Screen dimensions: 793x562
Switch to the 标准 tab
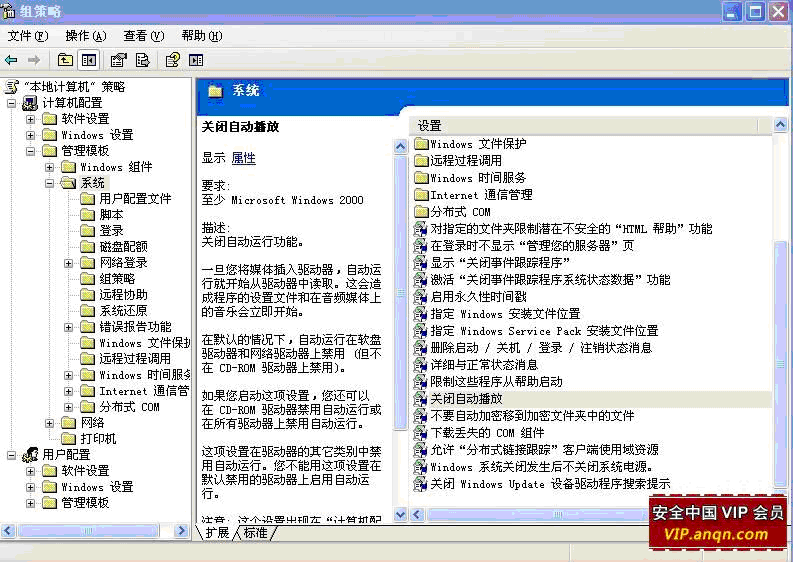coord(256,533)
